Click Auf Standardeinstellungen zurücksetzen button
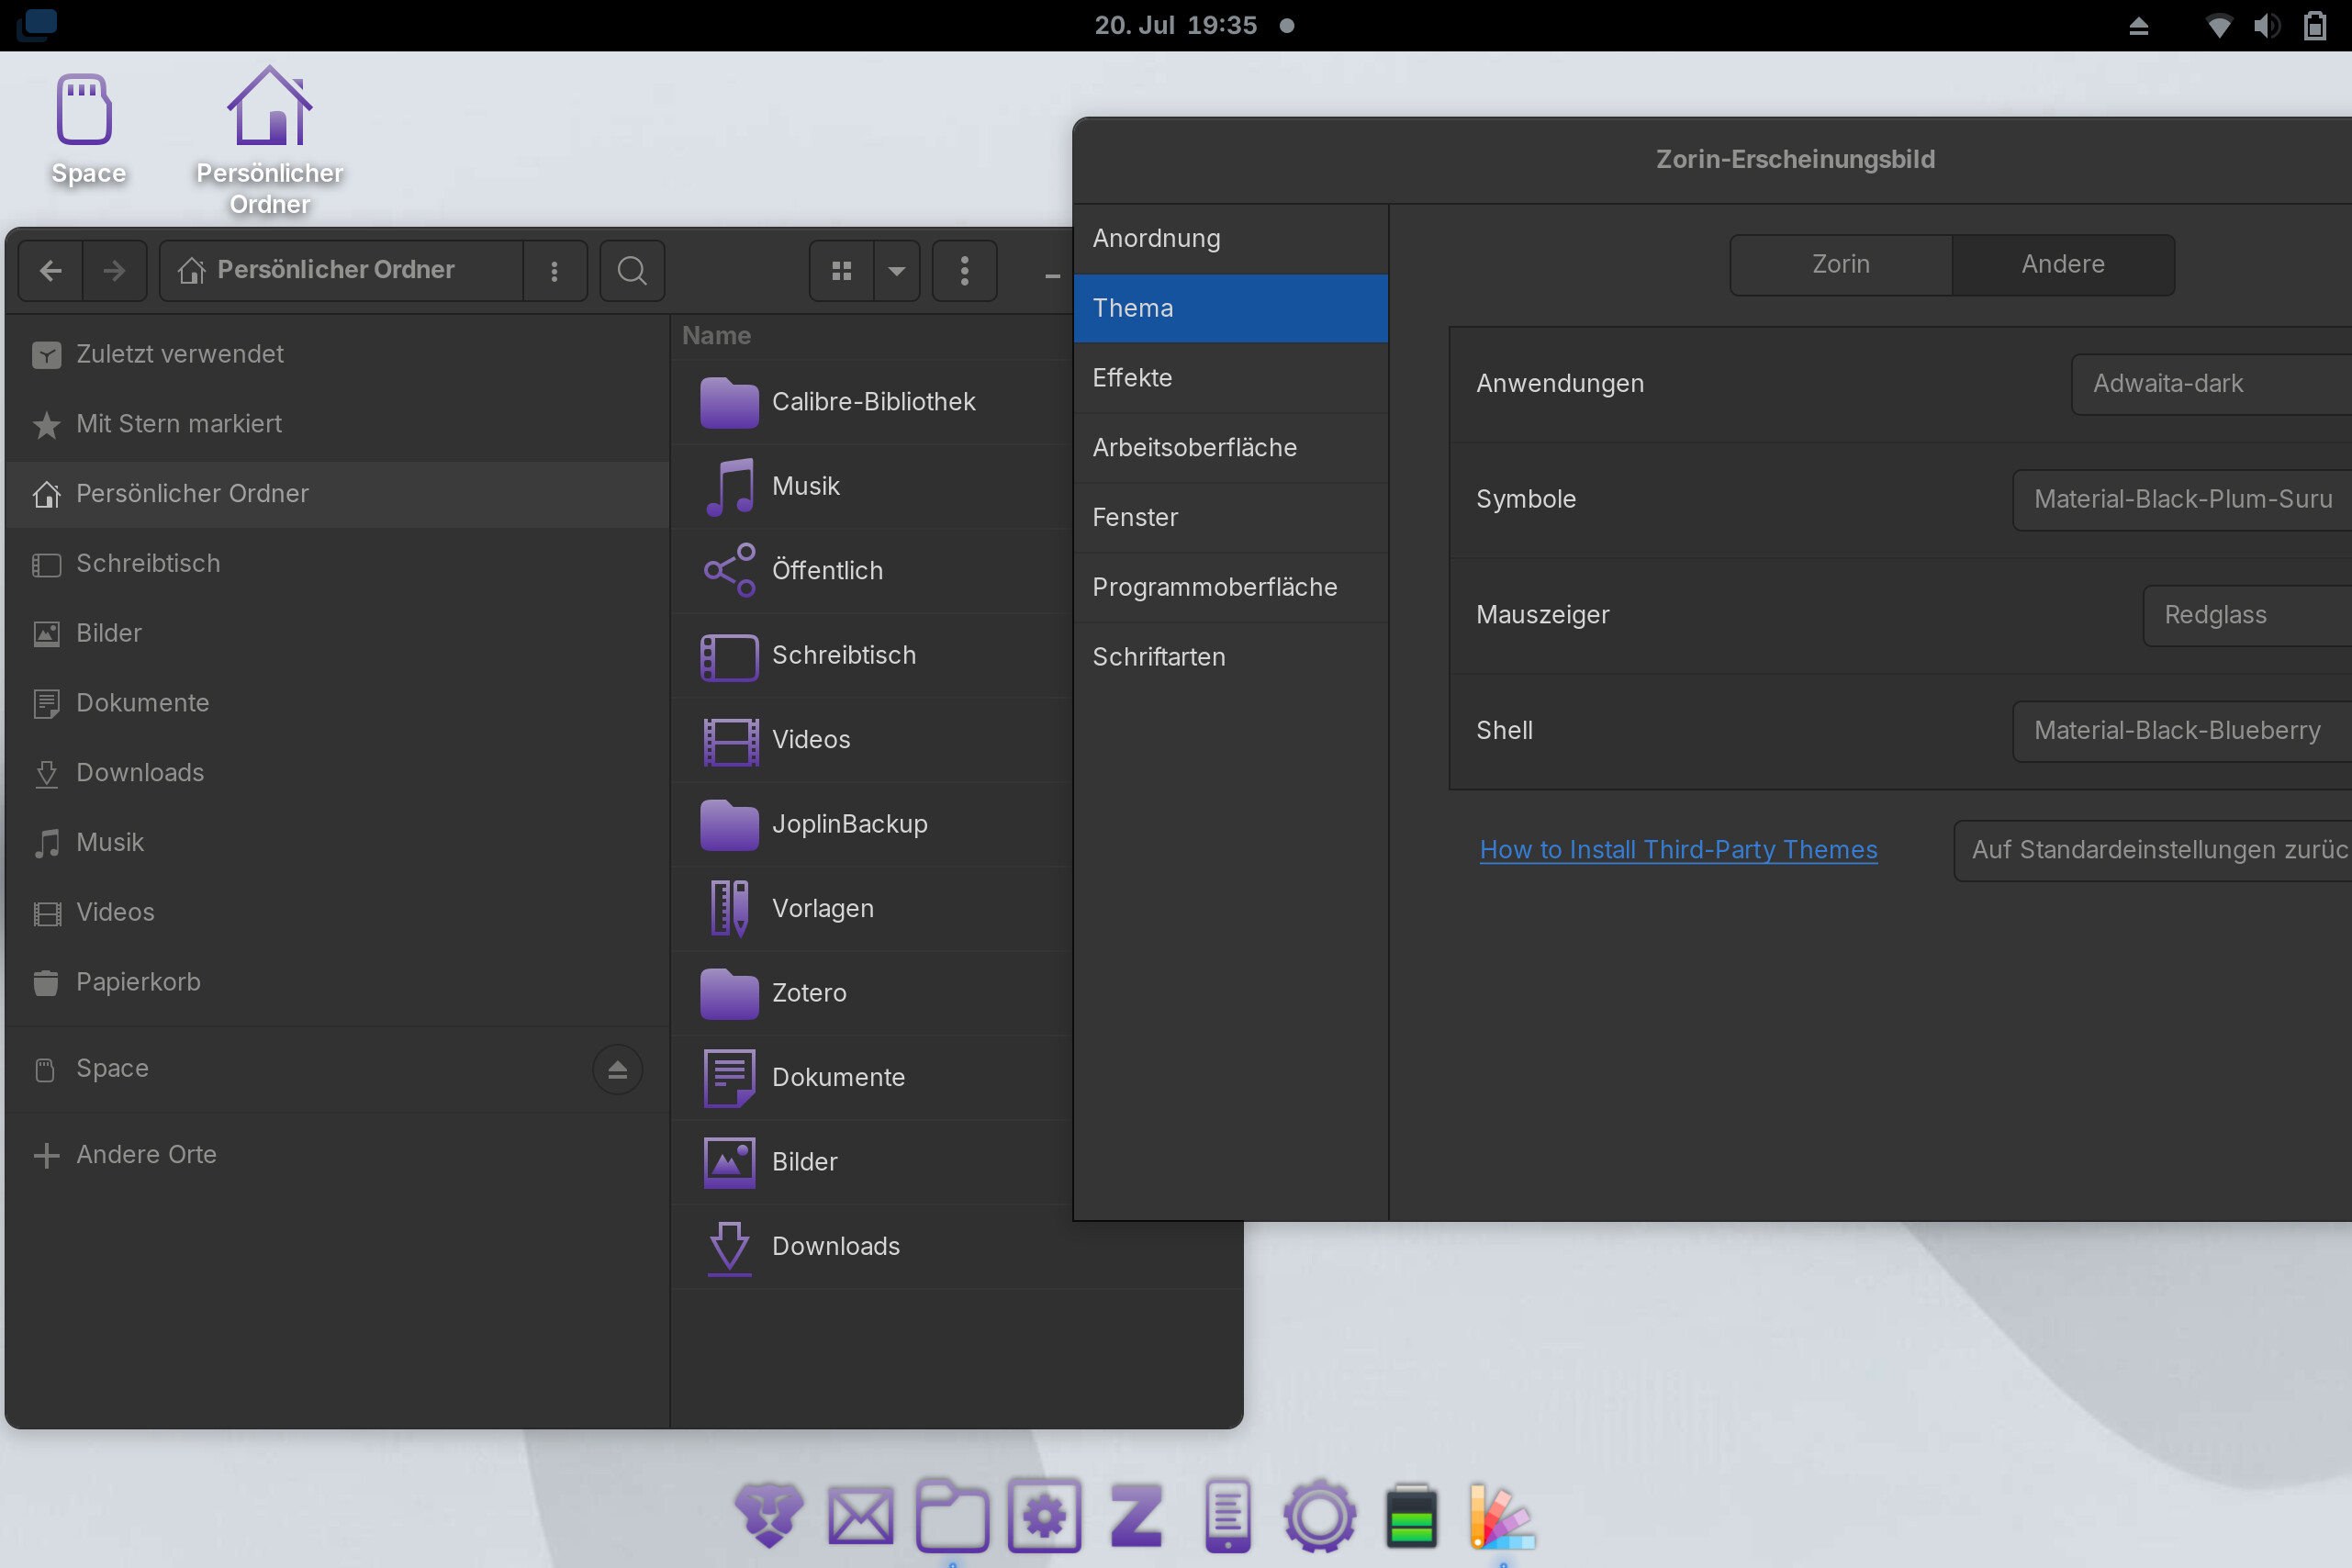The width and height of the screenshot is (2352, 1568). click(x=2153, y=851)
